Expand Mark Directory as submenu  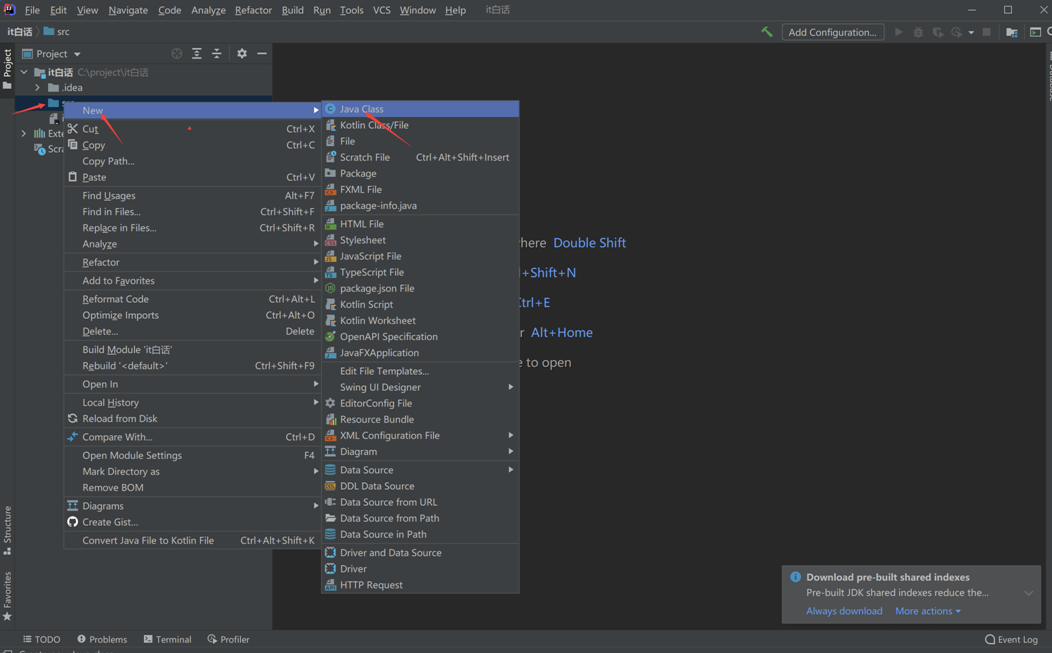[192, 471]
